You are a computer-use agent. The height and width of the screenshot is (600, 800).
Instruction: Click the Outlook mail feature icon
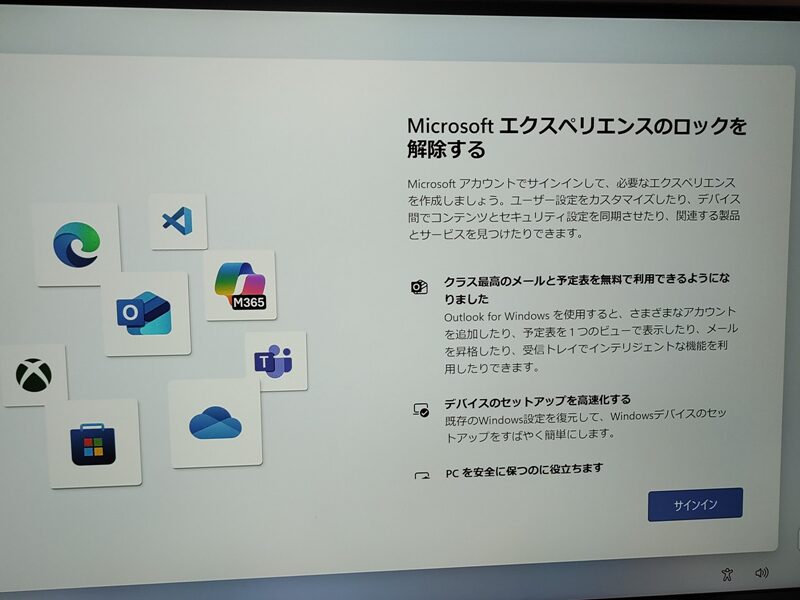pos(419,287)
